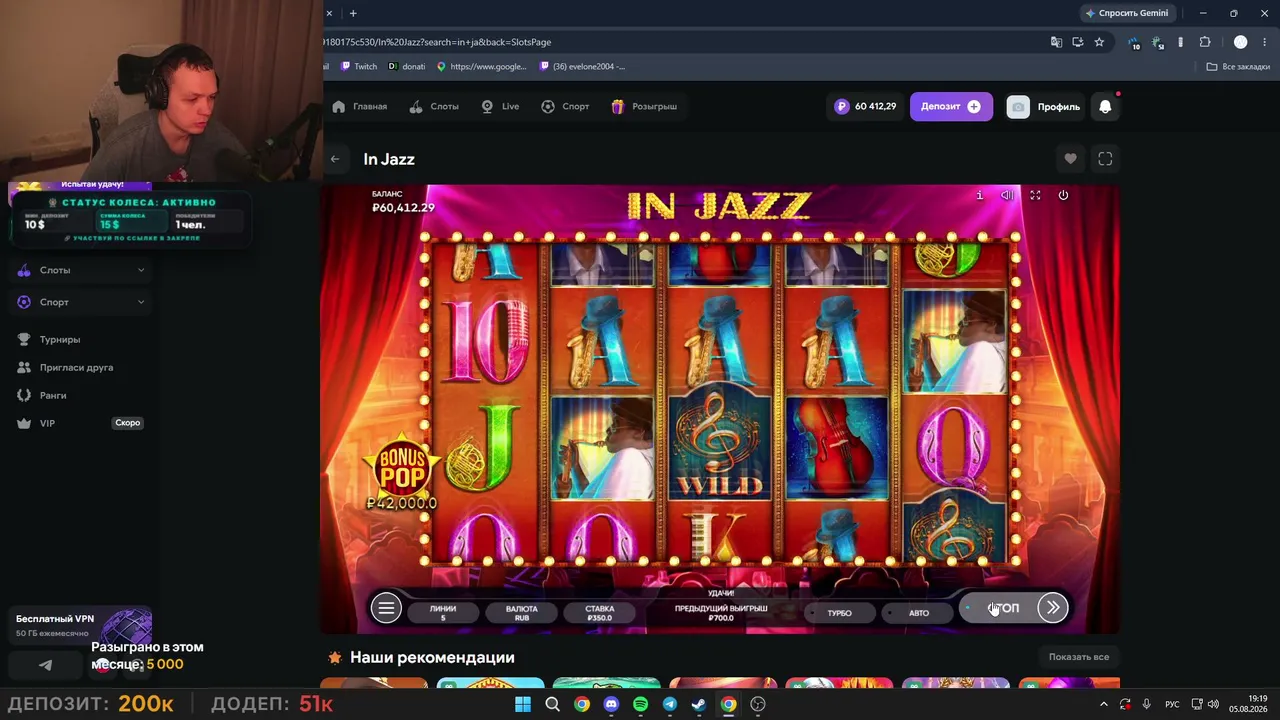This screenshot has height=720, width=1280.
Task: Open Спорт in top navigation
Action: (x=565, y=107)
